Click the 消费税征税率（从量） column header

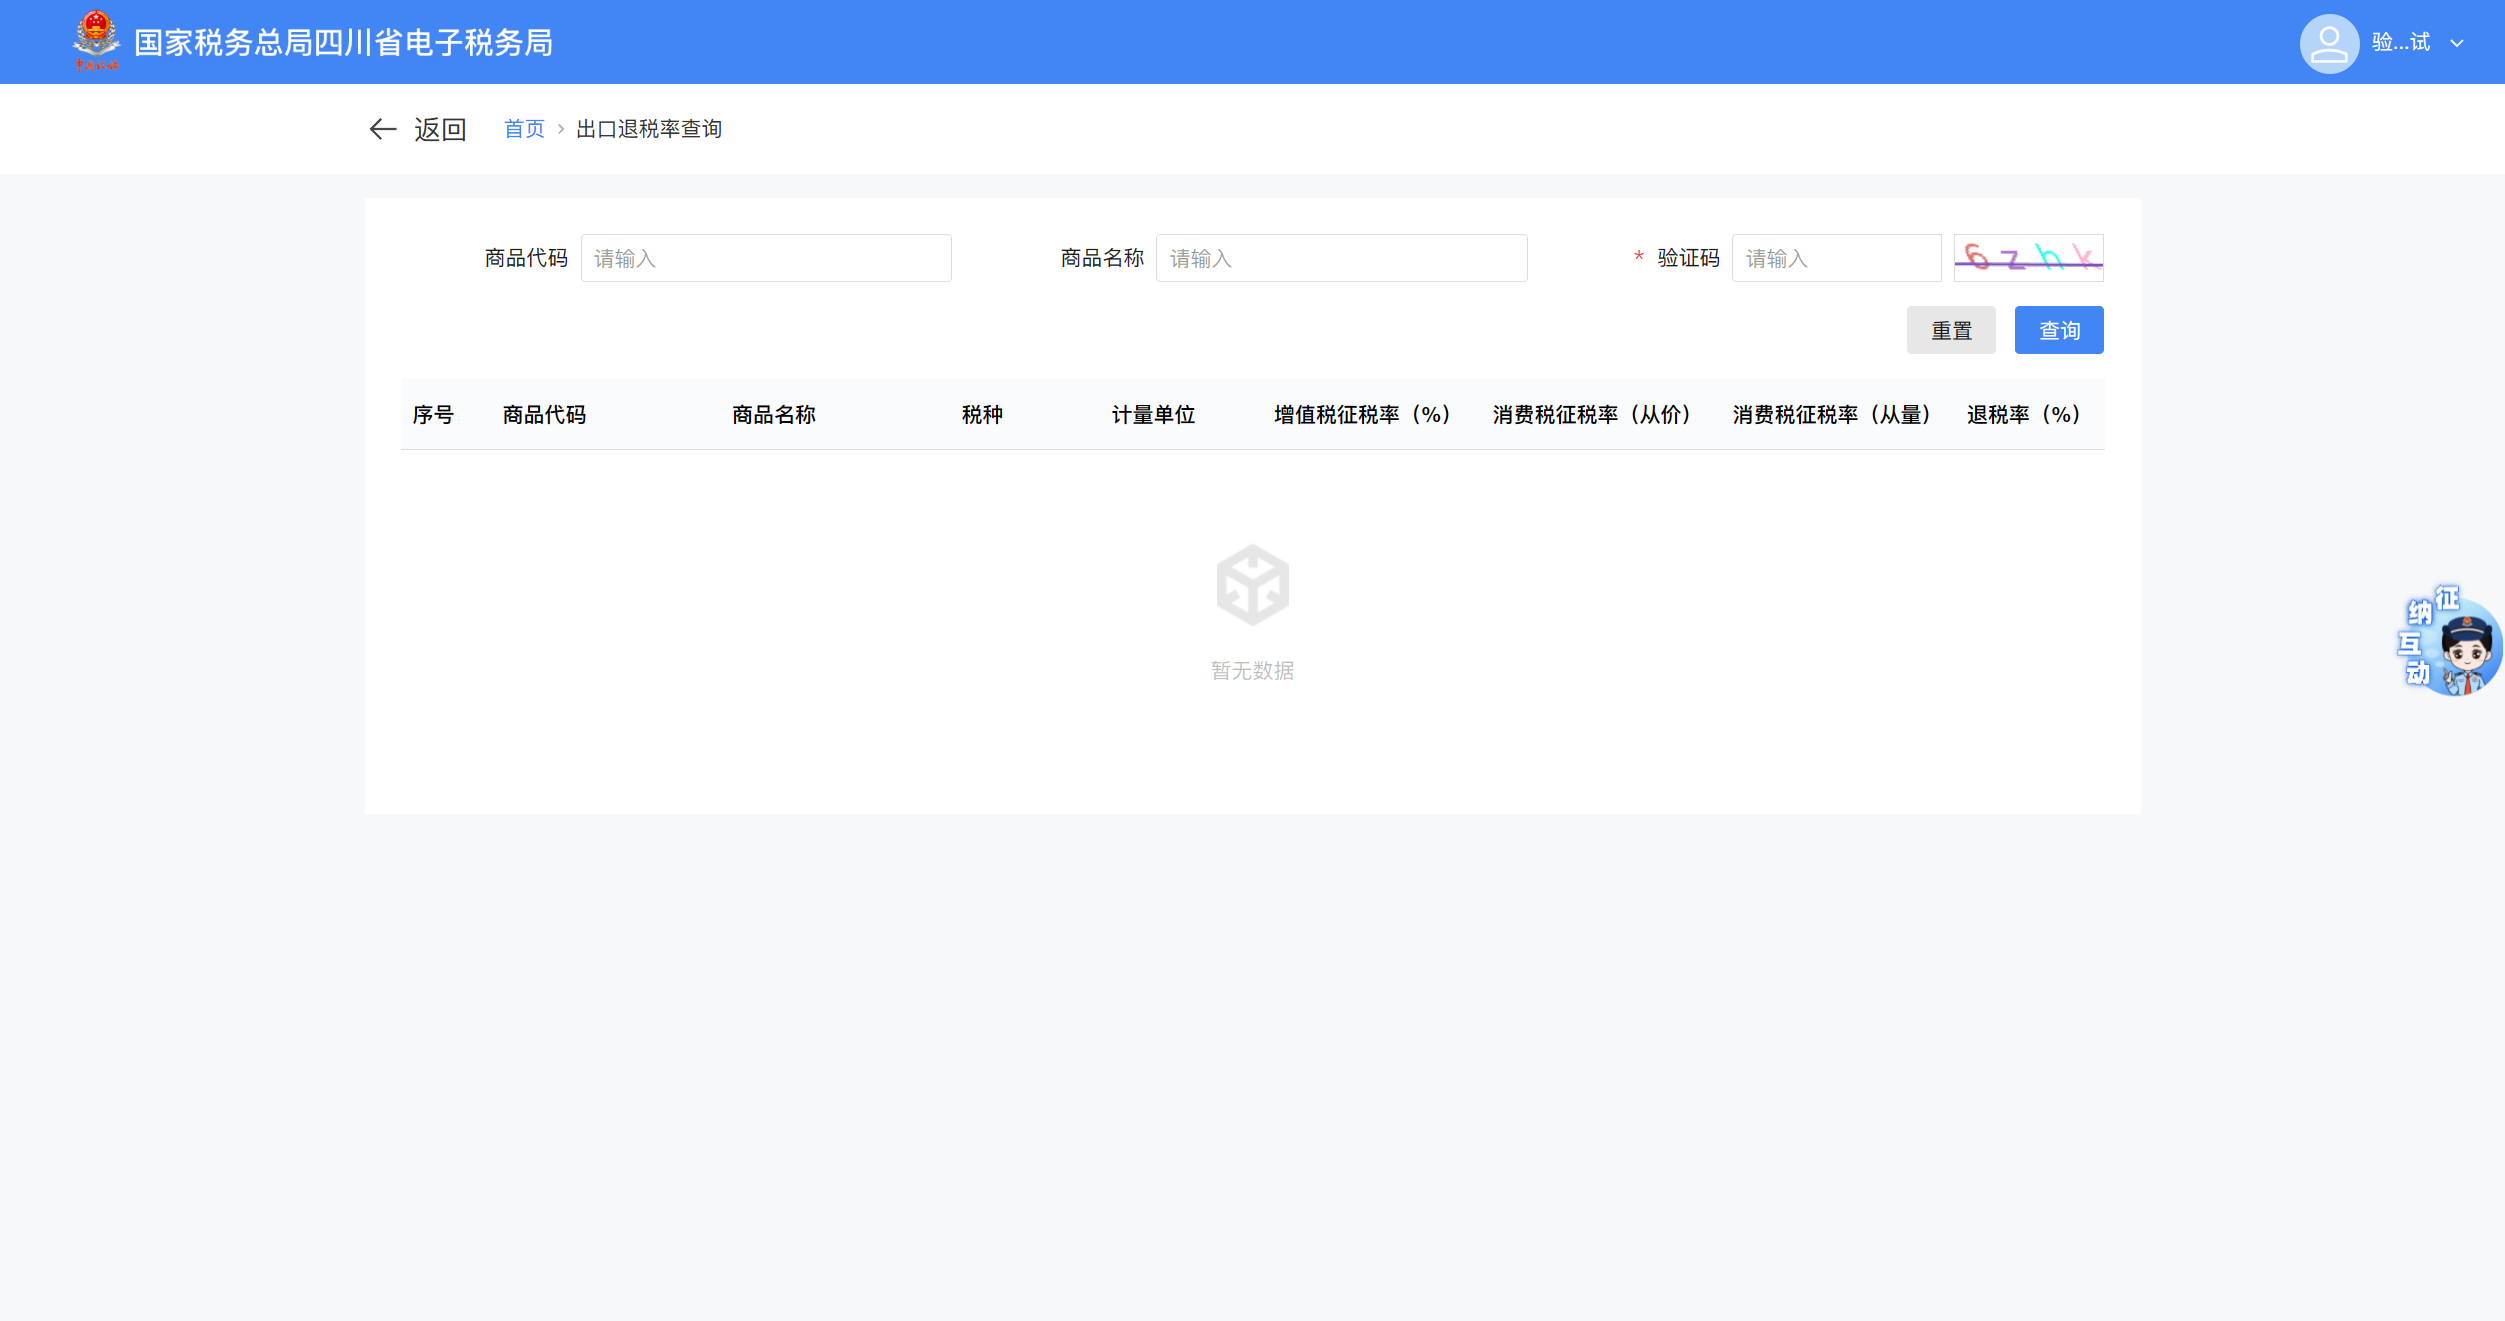[1832, 415]
